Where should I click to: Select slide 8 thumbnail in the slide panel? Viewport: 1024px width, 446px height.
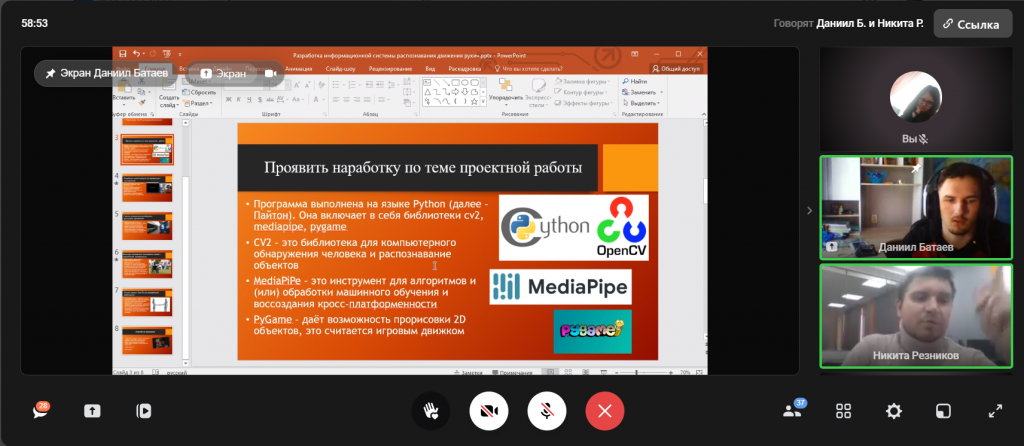pos(147,340)
